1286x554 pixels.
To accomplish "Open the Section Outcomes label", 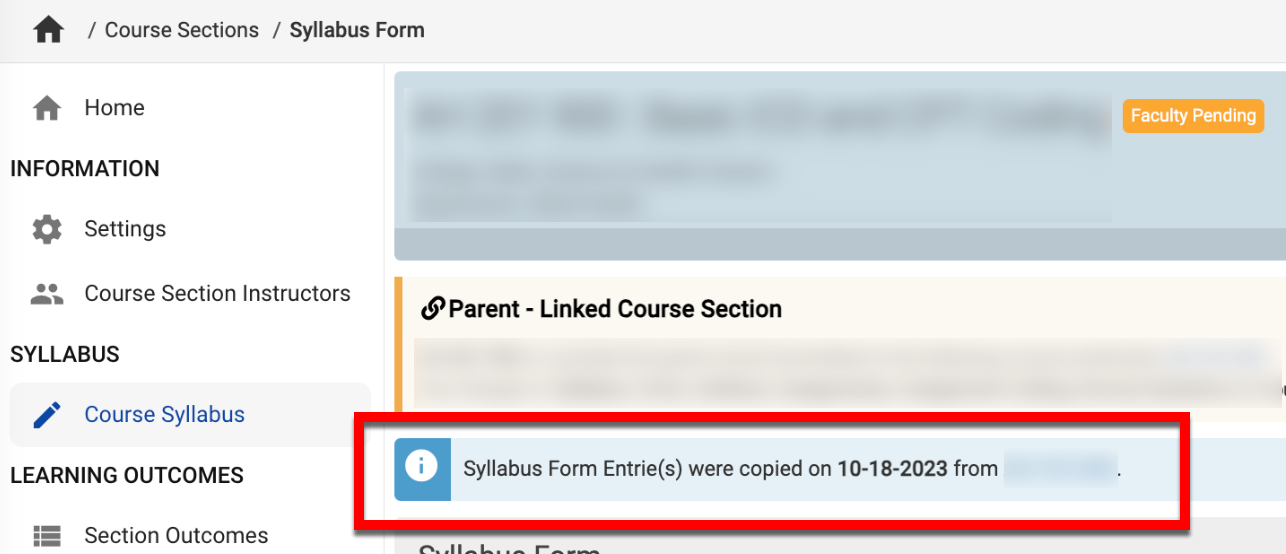I will [176, 536].
